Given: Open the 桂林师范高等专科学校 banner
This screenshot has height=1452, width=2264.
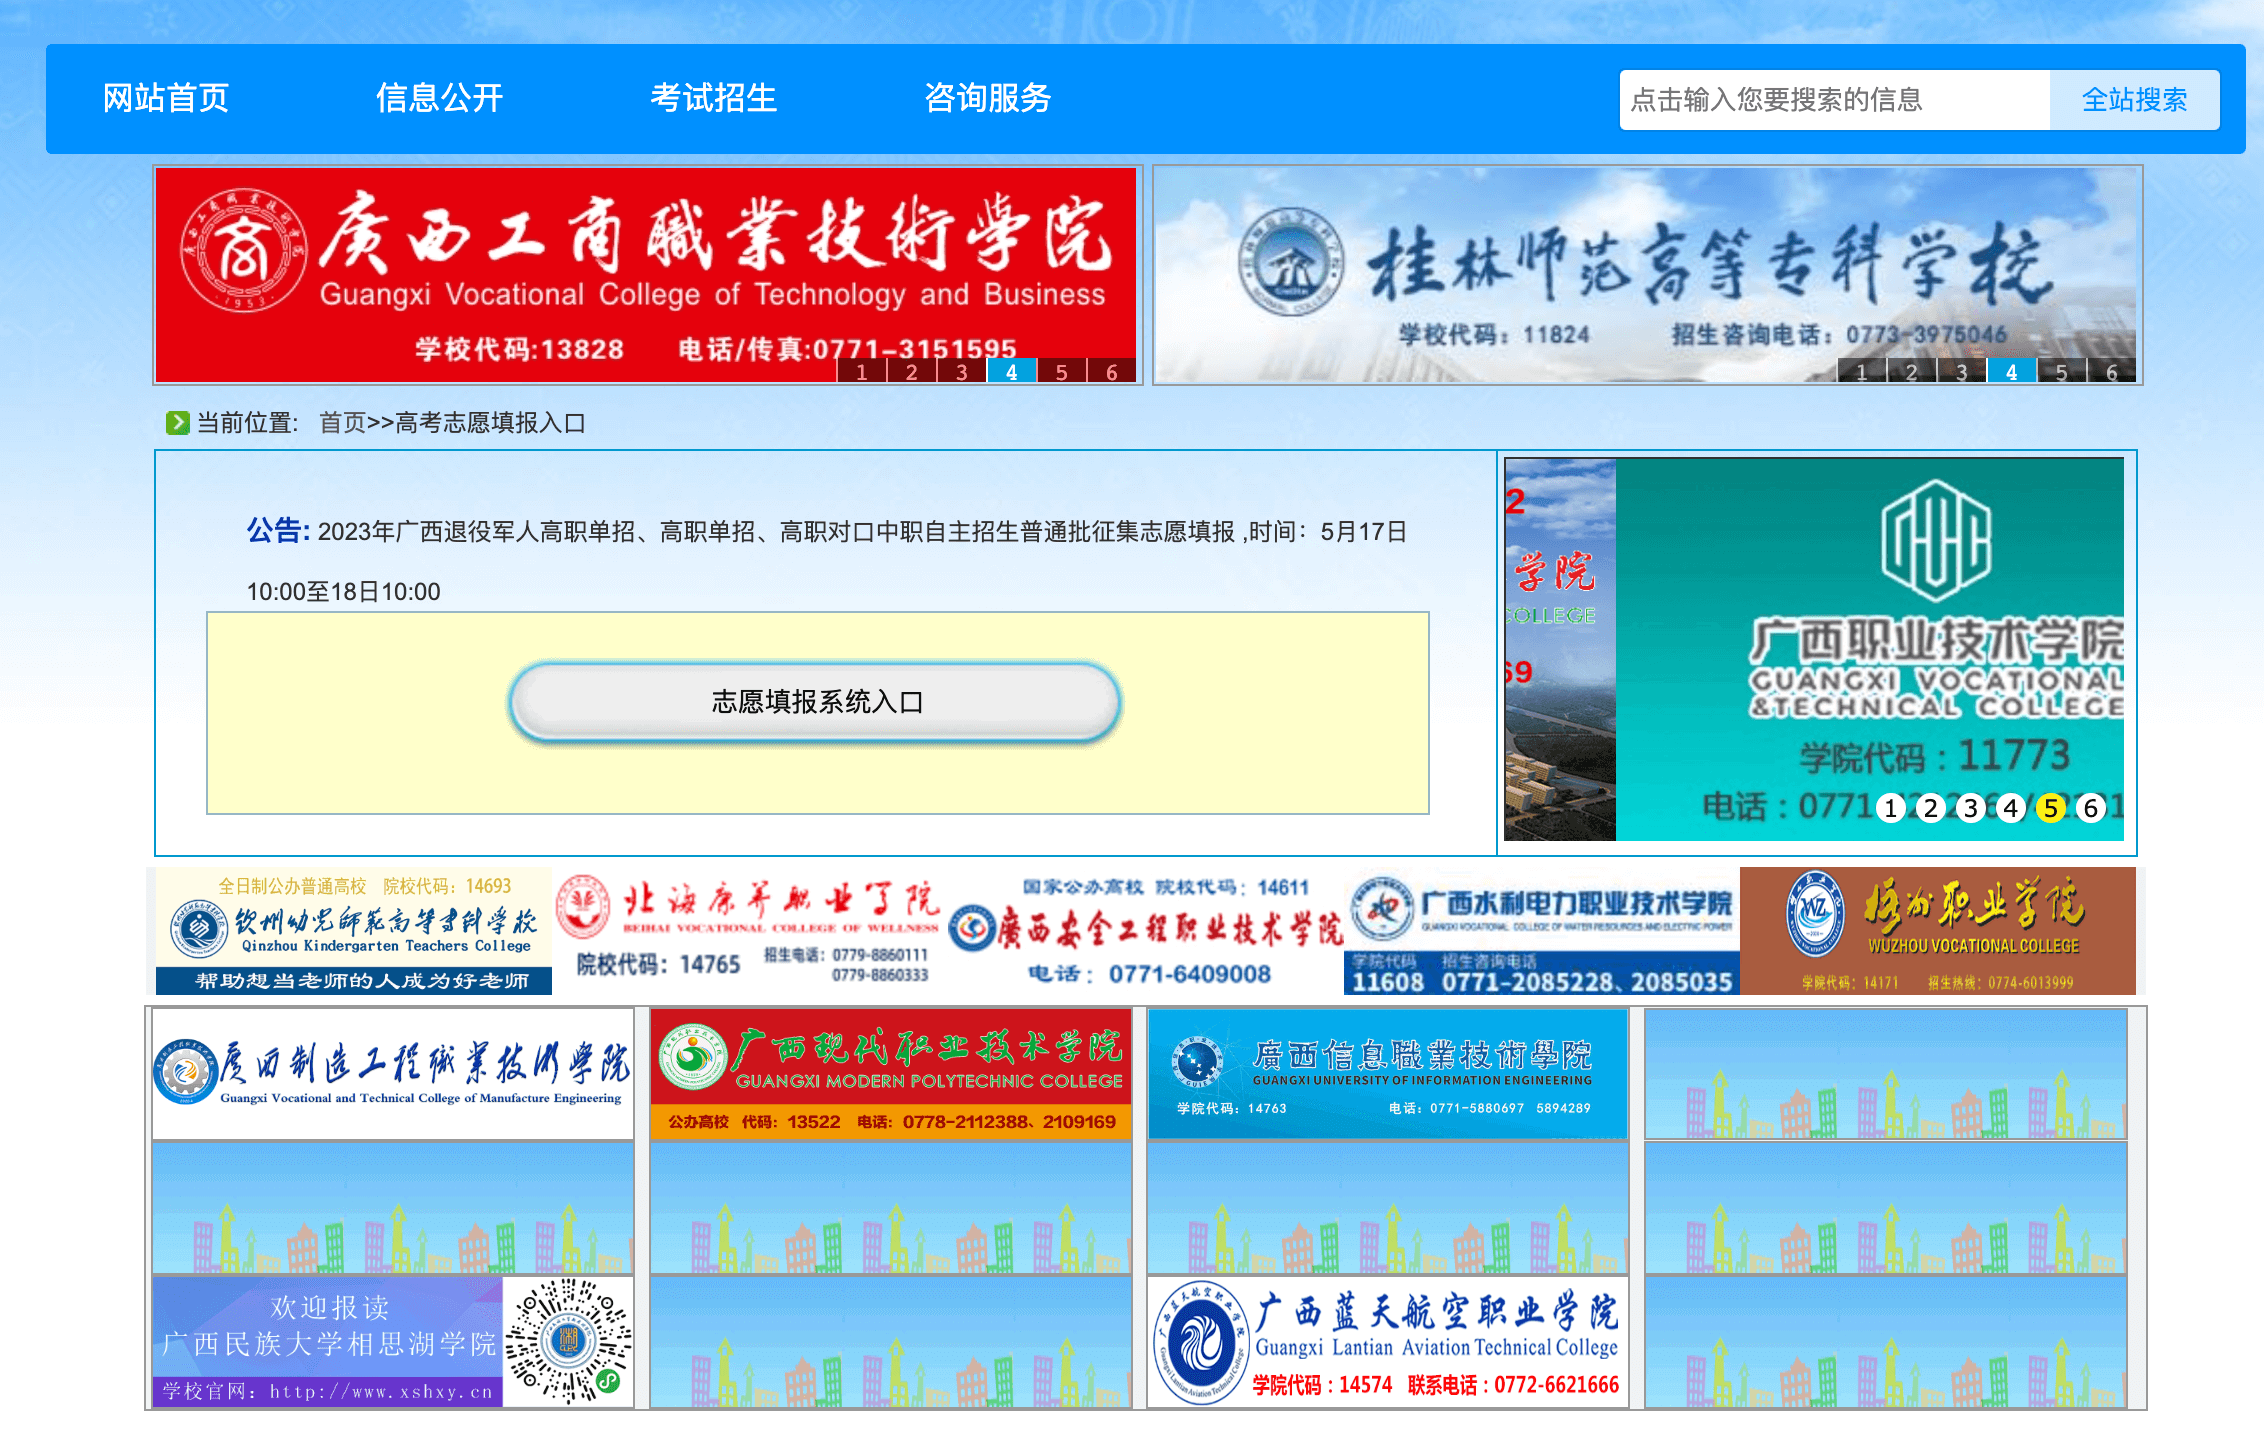Looking at the screenshot, I should pyautogui.click(x=1647, y=275).
